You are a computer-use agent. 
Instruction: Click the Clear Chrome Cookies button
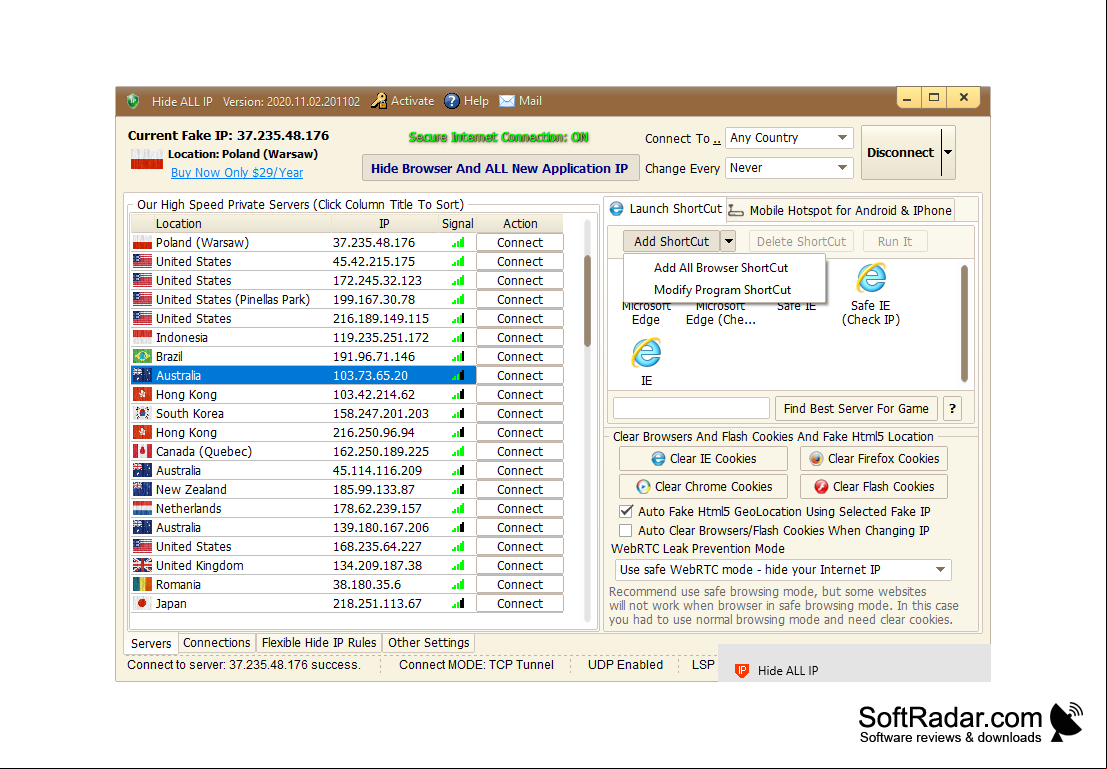[x=703, y=487]
